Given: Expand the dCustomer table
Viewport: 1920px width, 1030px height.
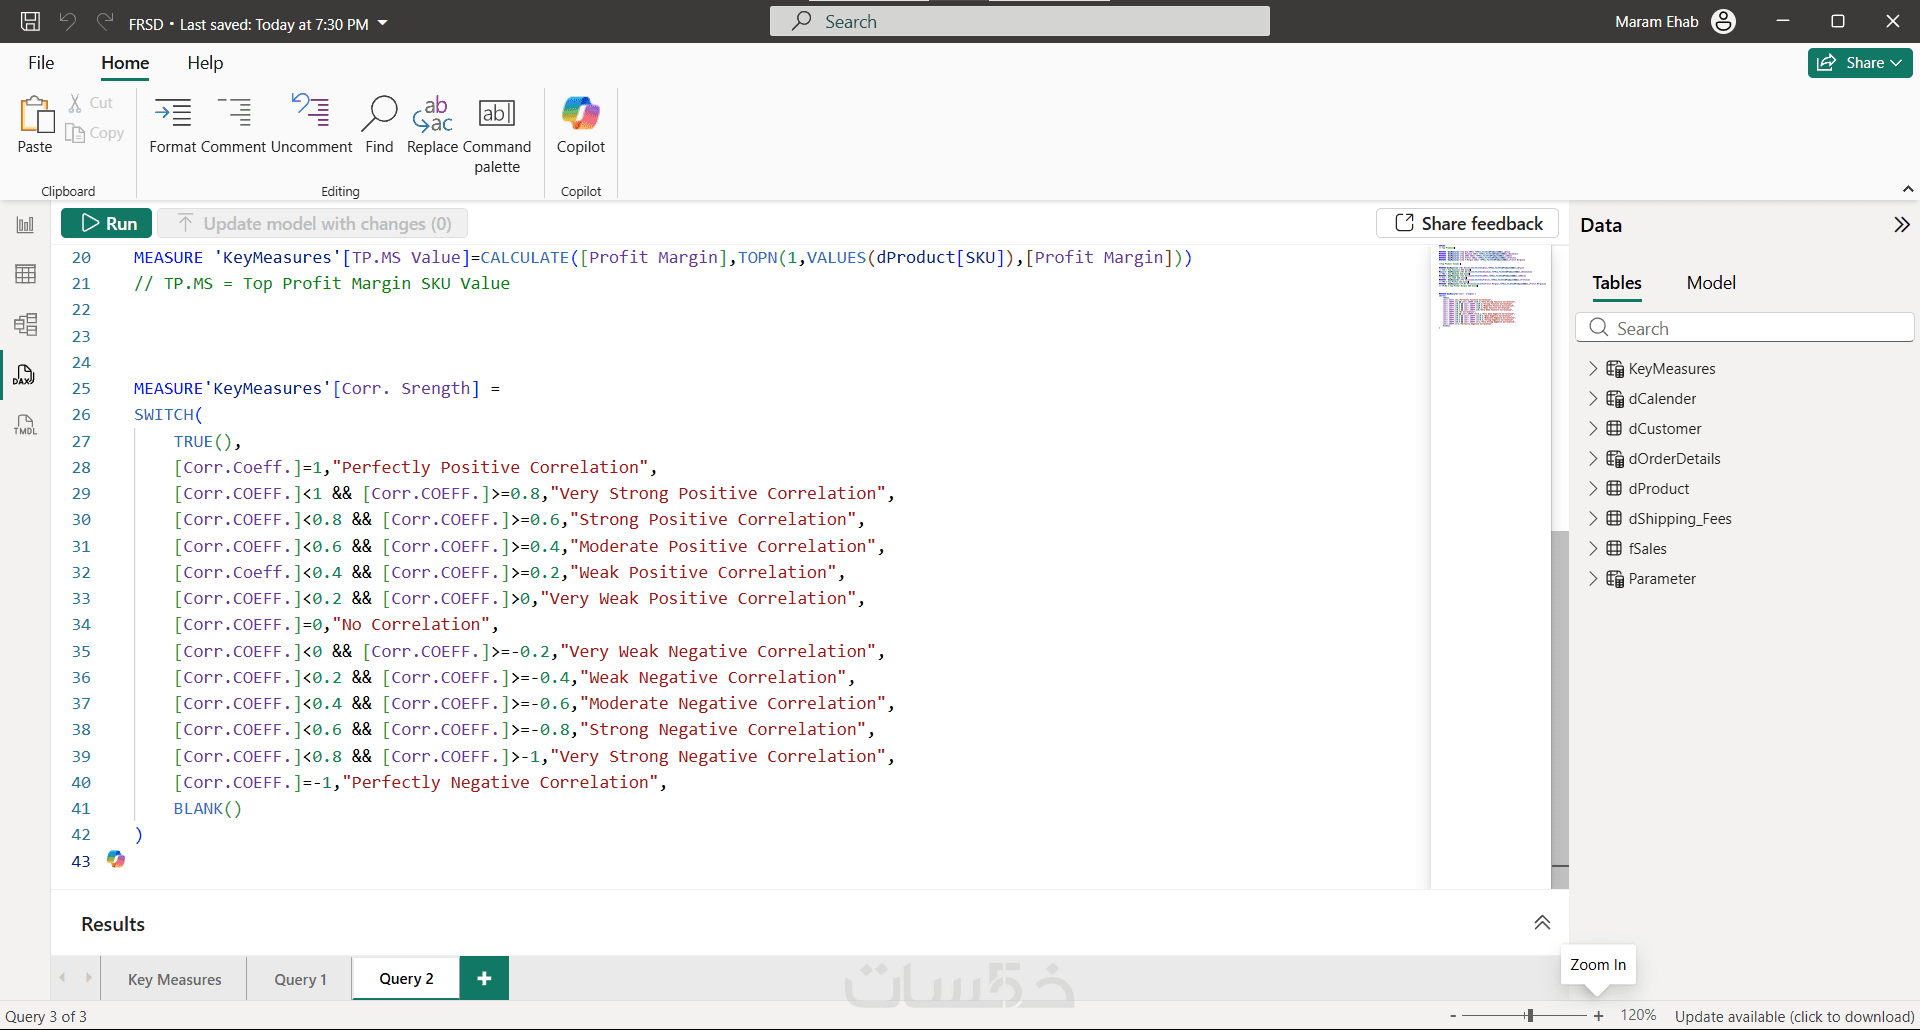Looking at the screenshot, I should [1593, 429].
